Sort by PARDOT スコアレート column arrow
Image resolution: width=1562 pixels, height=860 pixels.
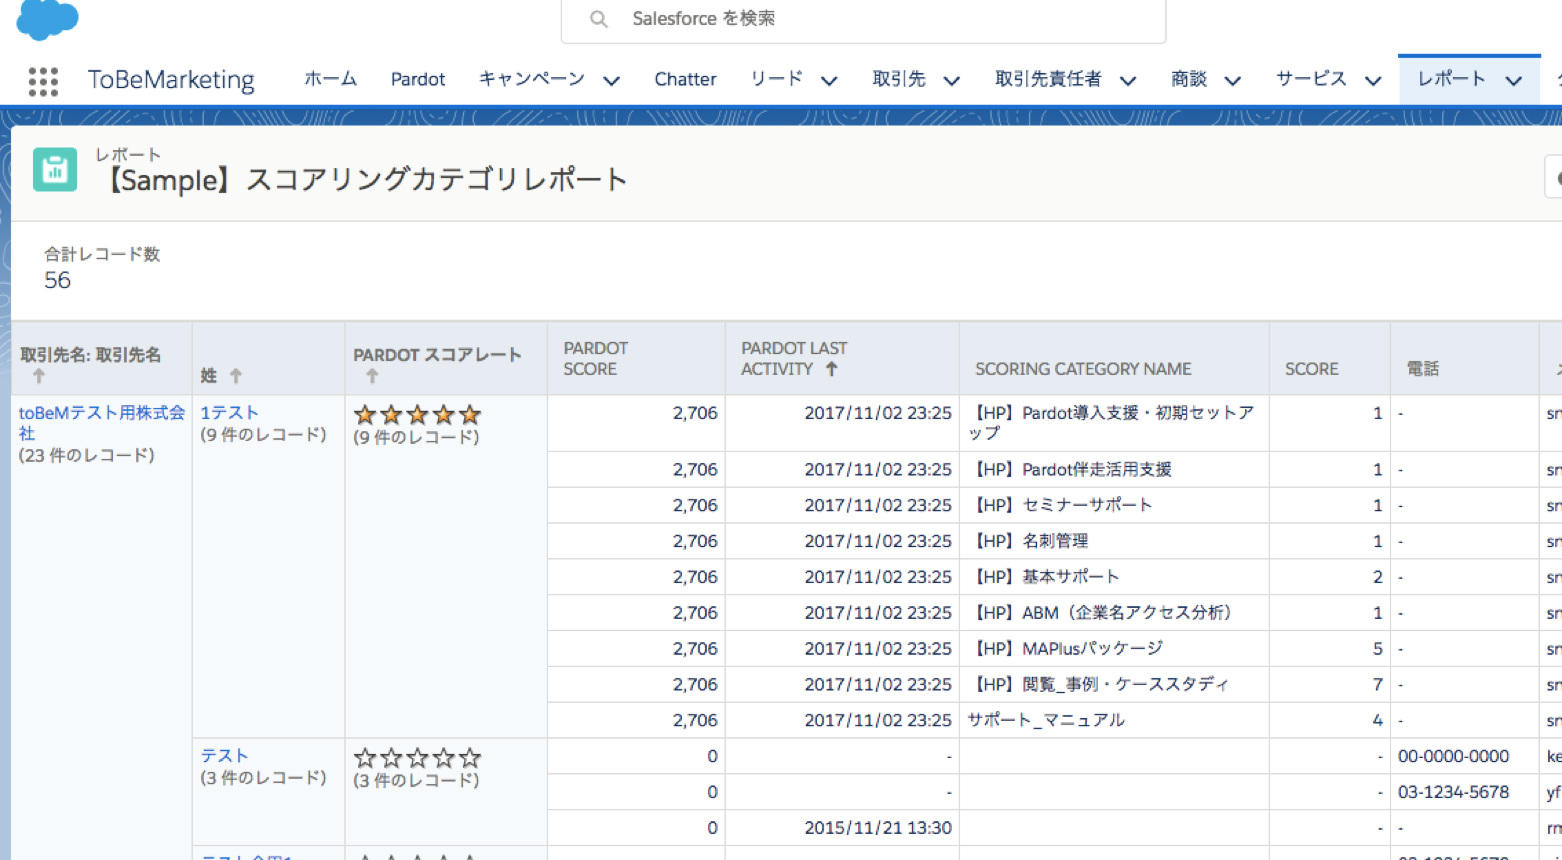[x=372, y=376]
